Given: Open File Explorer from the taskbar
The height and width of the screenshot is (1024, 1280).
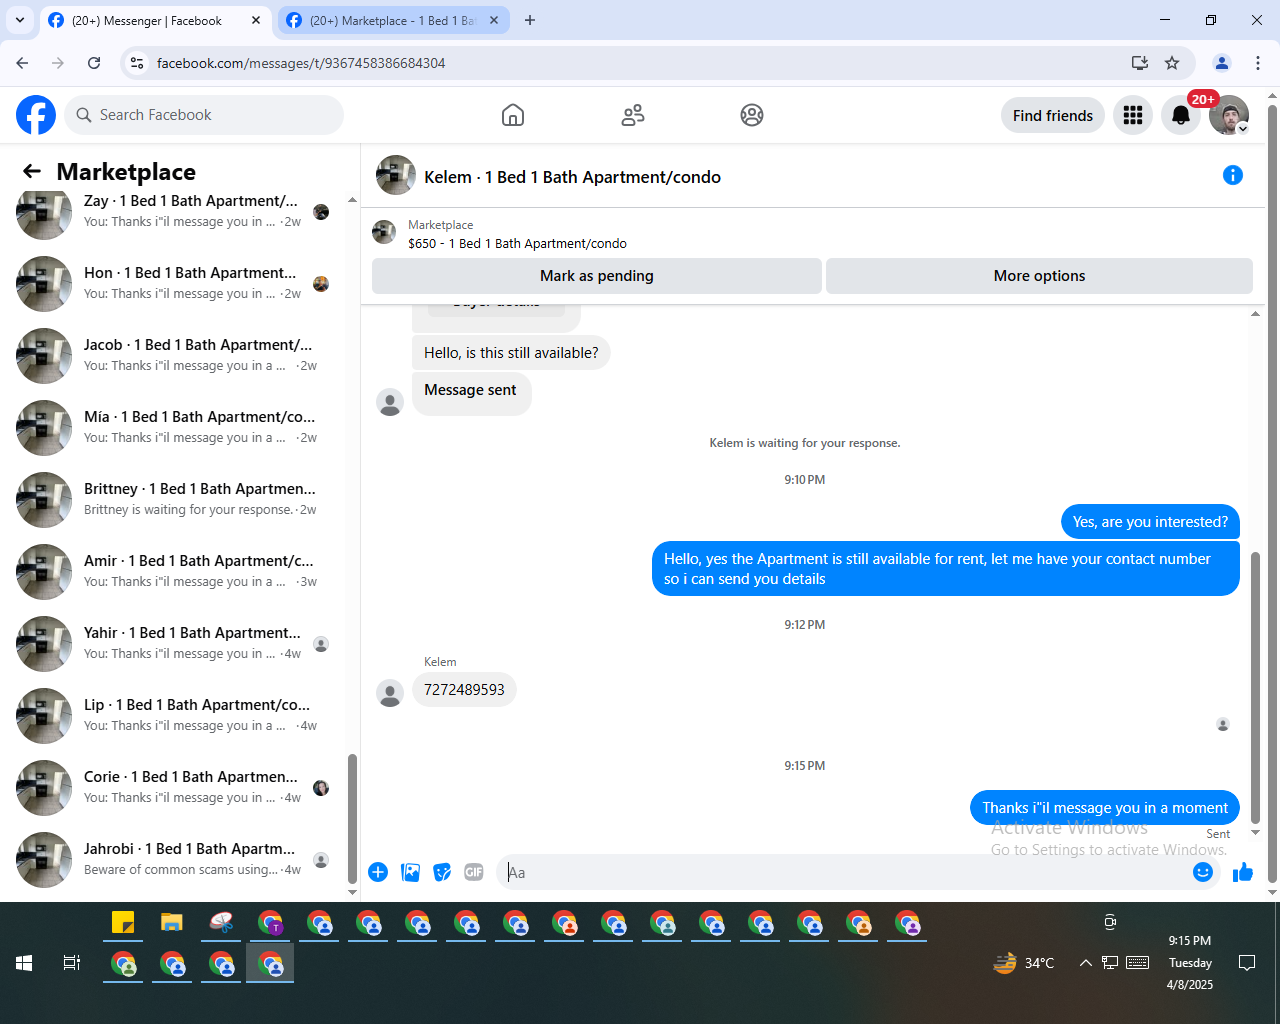Looking at the screenshot, I should coord(172,922).
